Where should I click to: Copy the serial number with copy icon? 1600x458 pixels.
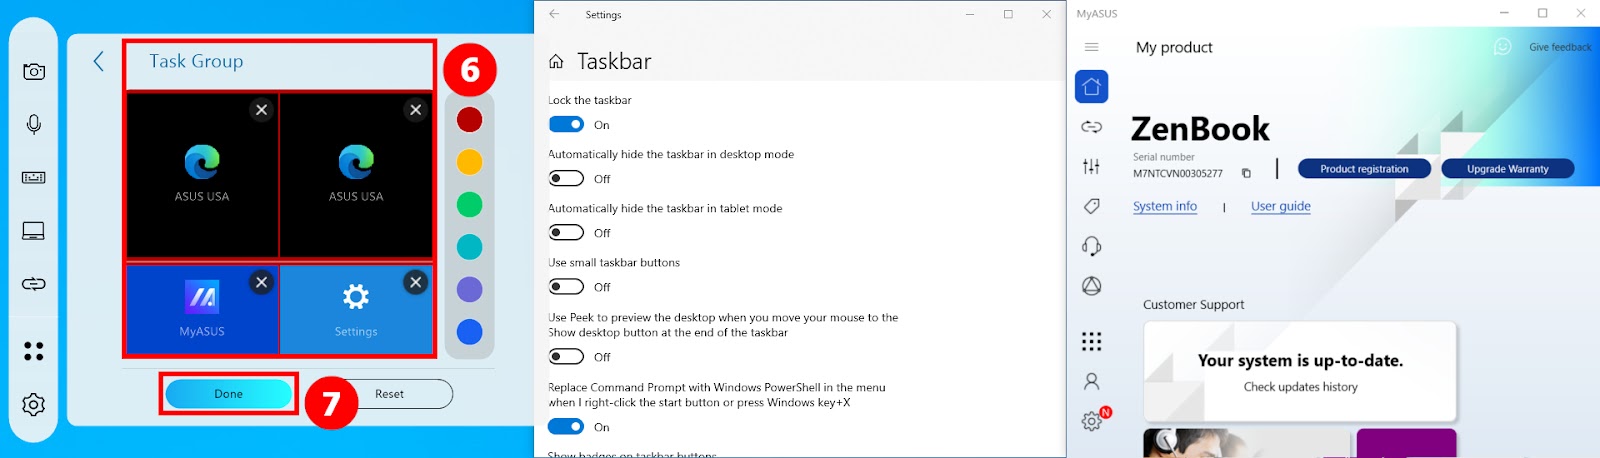[1246, 173]
